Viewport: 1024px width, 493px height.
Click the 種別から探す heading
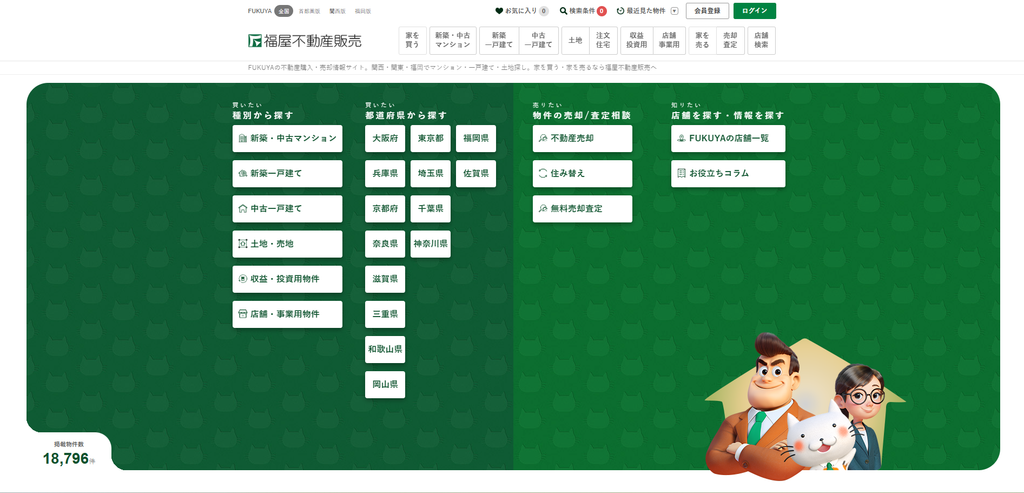[x=263, y=116]
